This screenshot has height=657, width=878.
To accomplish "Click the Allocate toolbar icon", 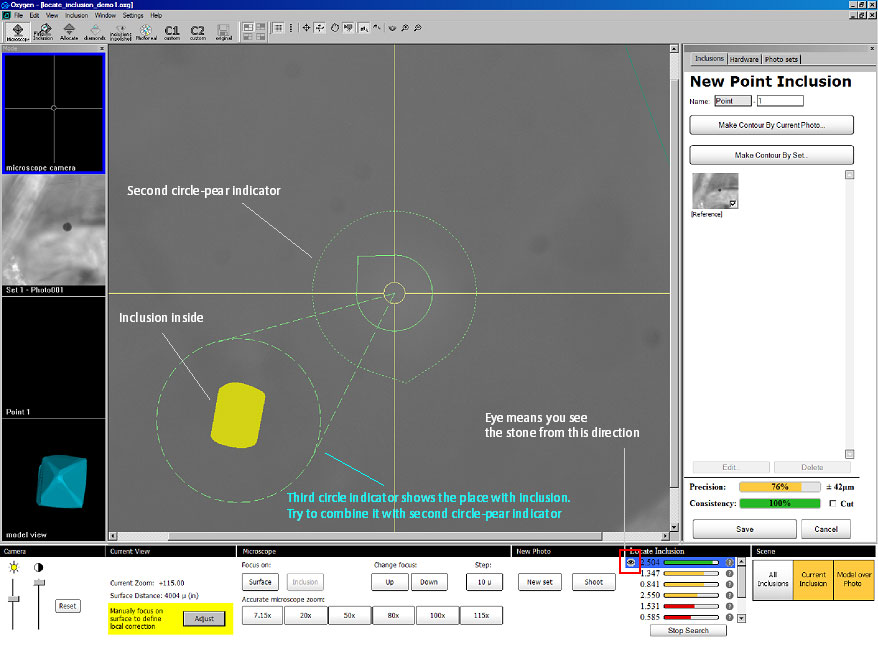I will [69, 31].
